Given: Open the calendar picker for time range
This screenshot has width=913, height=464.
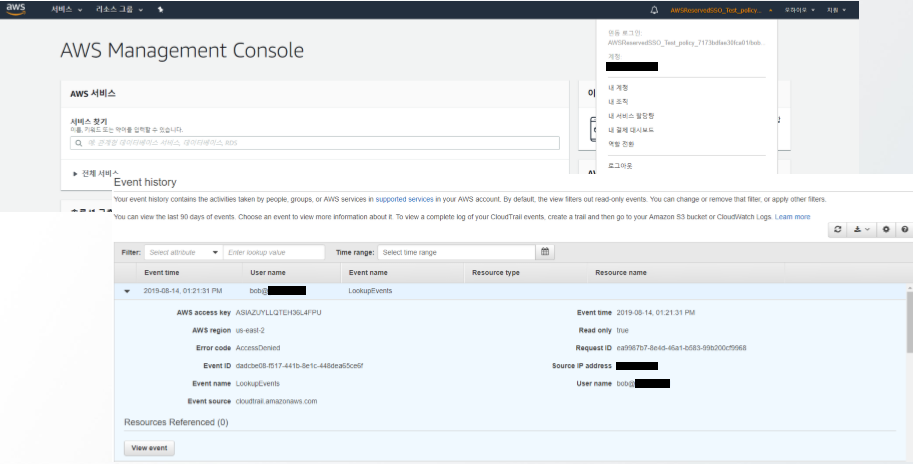Looking at the screenshot, I should (545, 252).
